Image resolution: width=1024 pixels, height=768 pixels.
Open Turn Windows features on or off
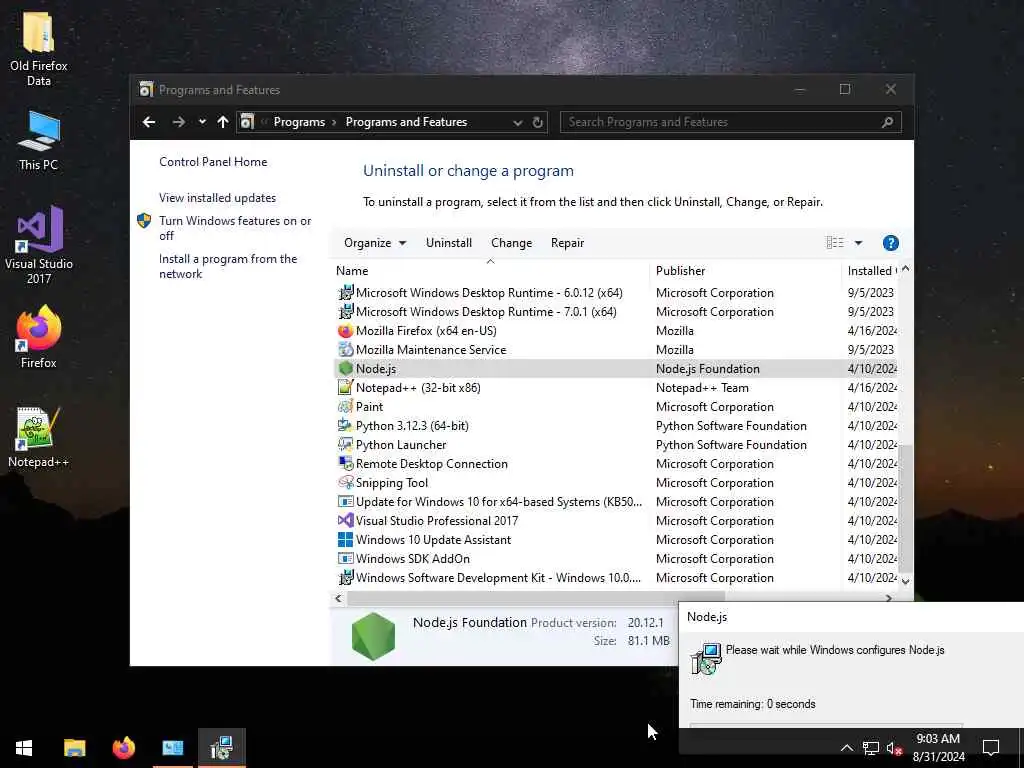235,228
